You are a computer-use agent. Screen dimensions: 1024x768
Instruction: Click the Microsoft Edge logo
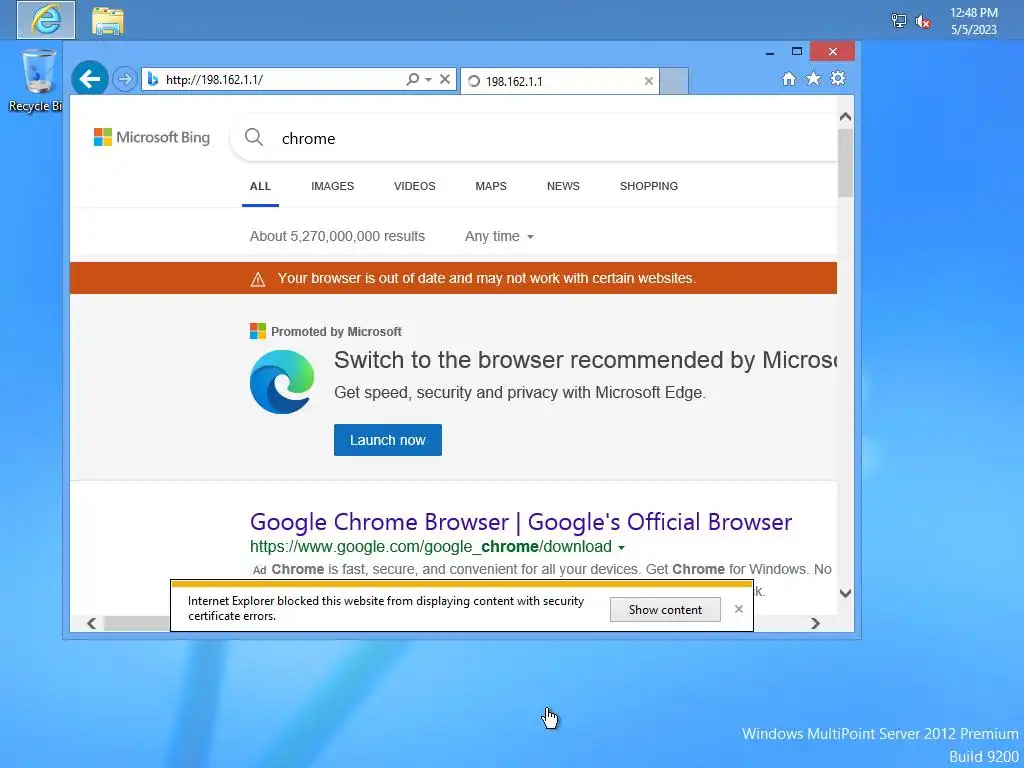[x=282, y=382]
